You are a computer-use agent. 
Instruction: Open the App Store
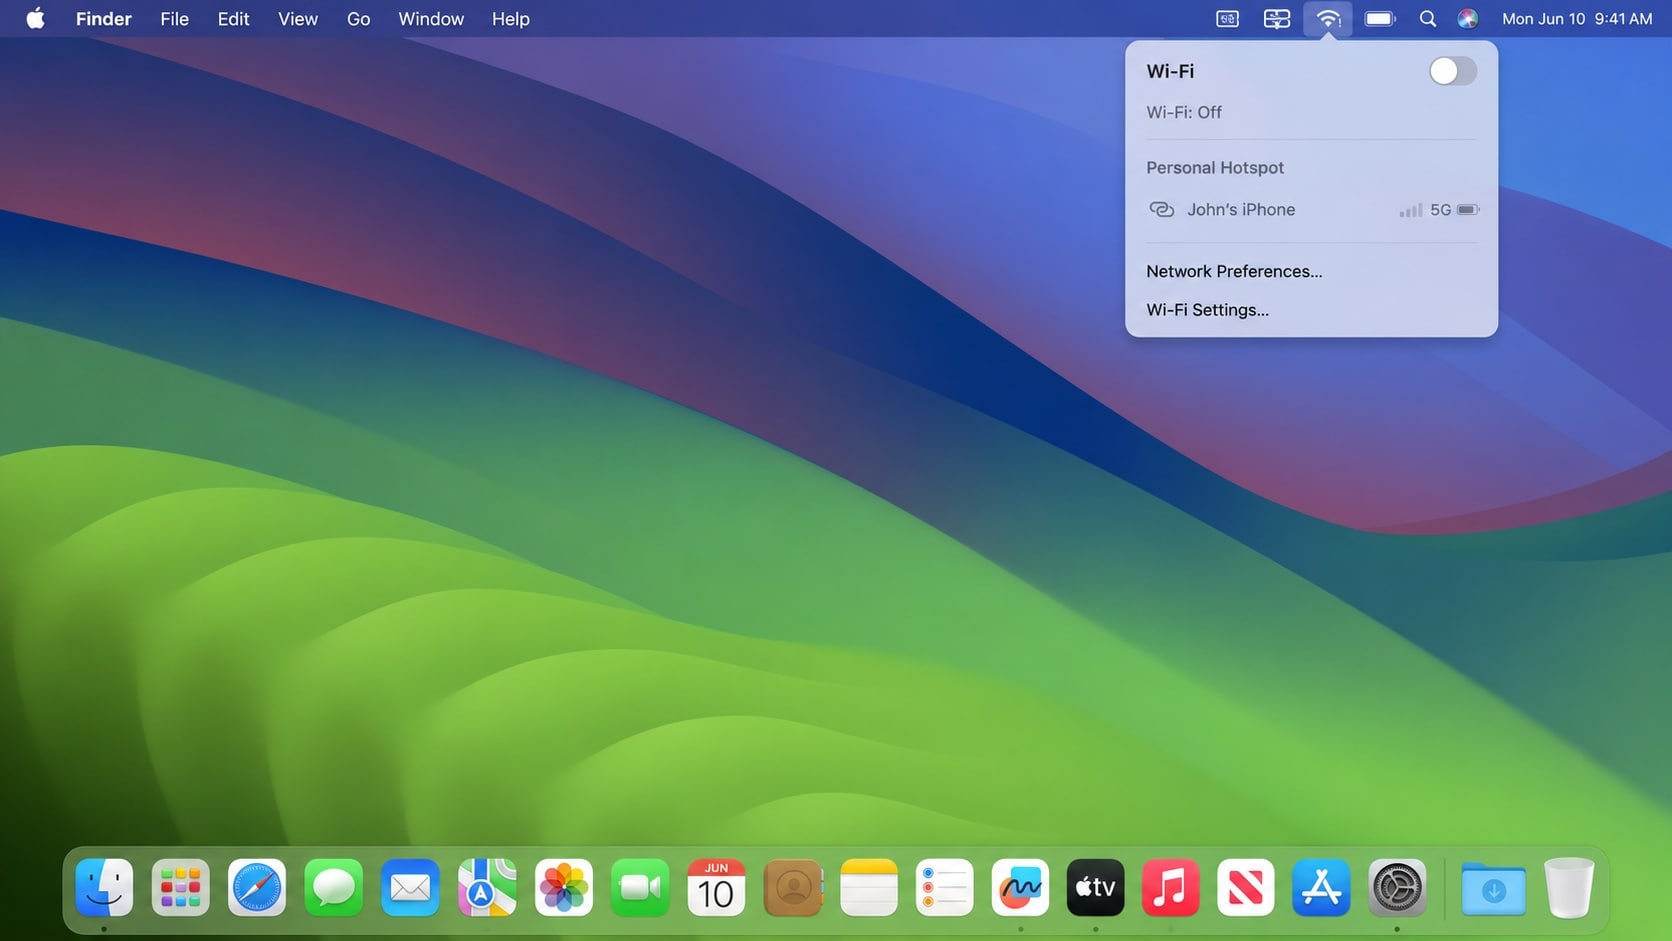(1321, 887)
